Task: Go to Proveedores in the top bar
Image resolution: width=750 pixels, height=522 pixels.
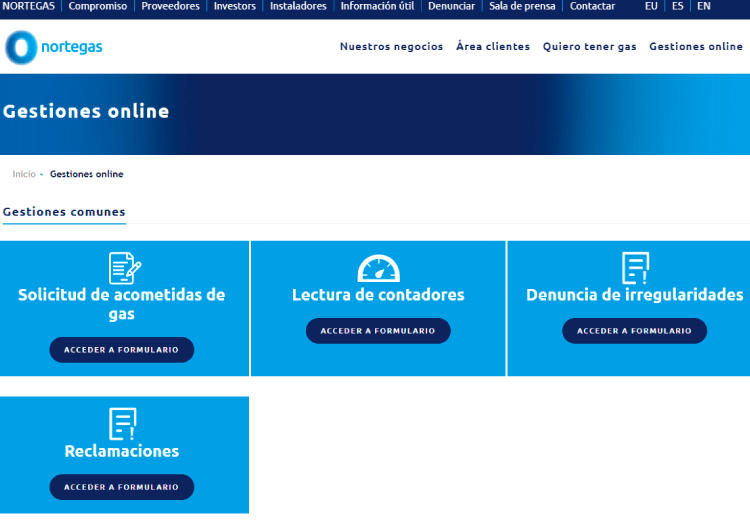Action: [170, 6]
